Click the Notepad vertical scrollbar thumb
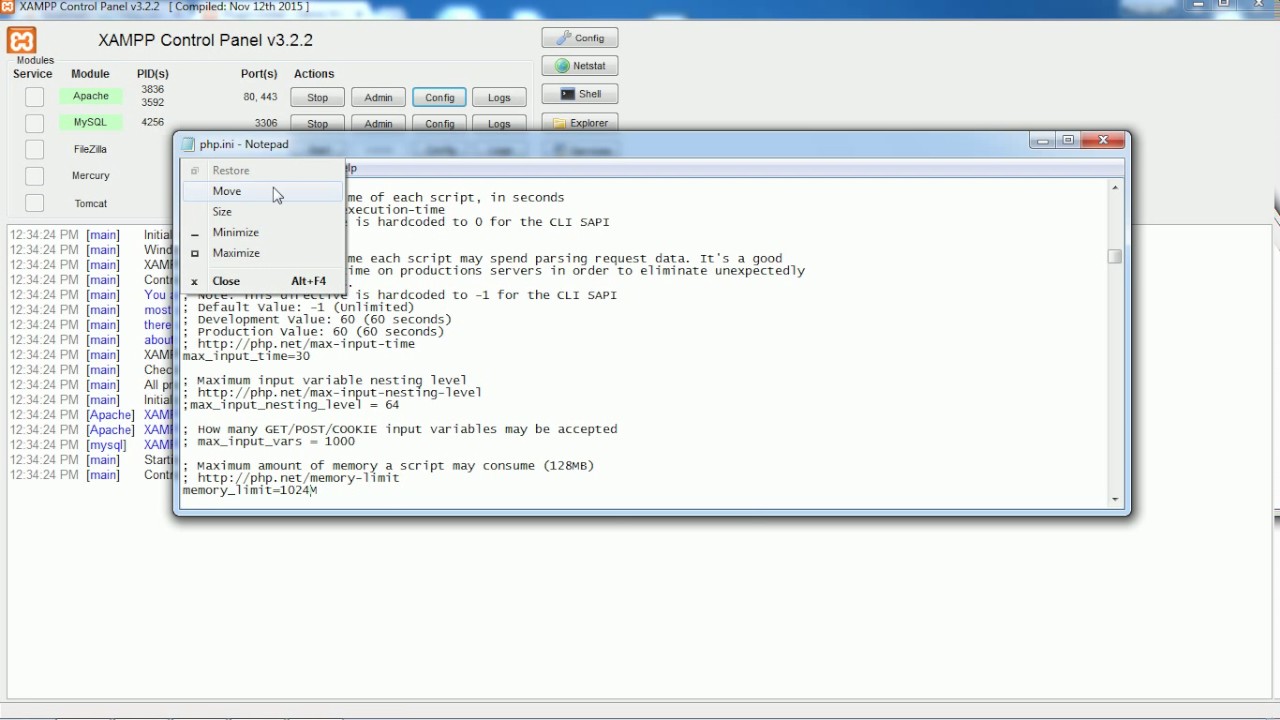1280x720 pixels. 1115,257
